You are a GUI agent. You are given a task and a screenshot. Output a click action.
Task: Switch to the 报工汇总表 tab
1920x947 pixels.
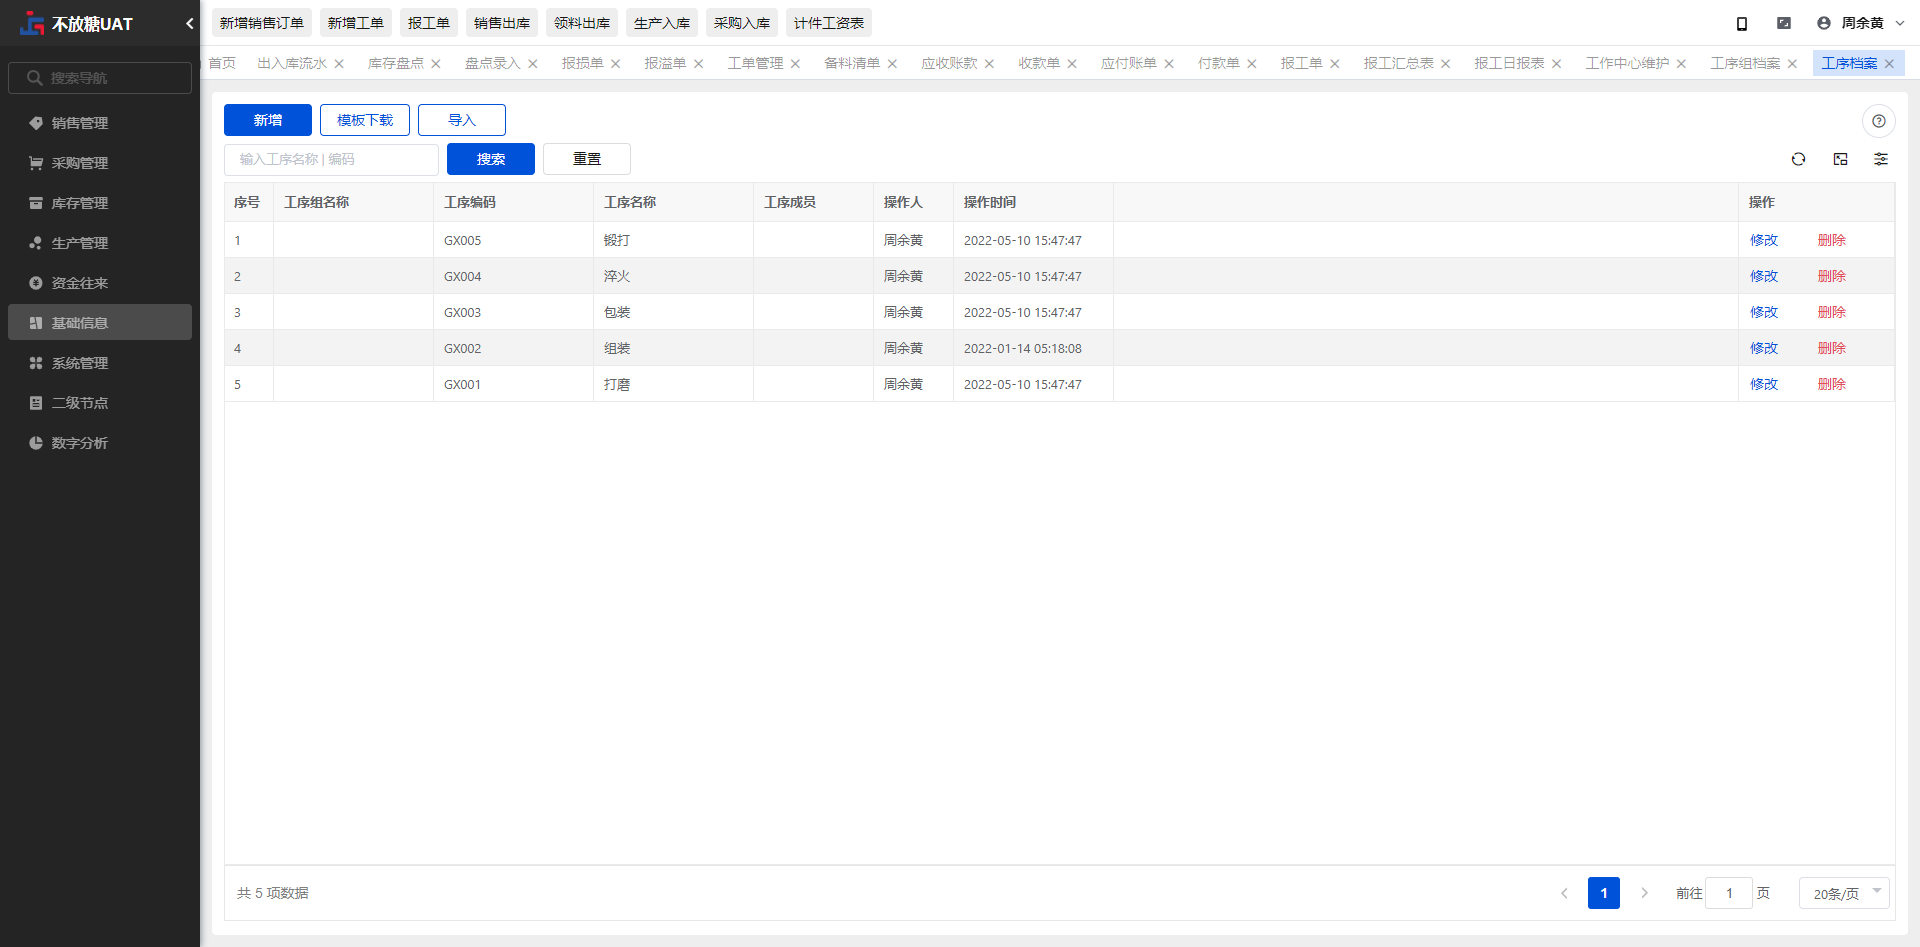tap(1398, 63)
